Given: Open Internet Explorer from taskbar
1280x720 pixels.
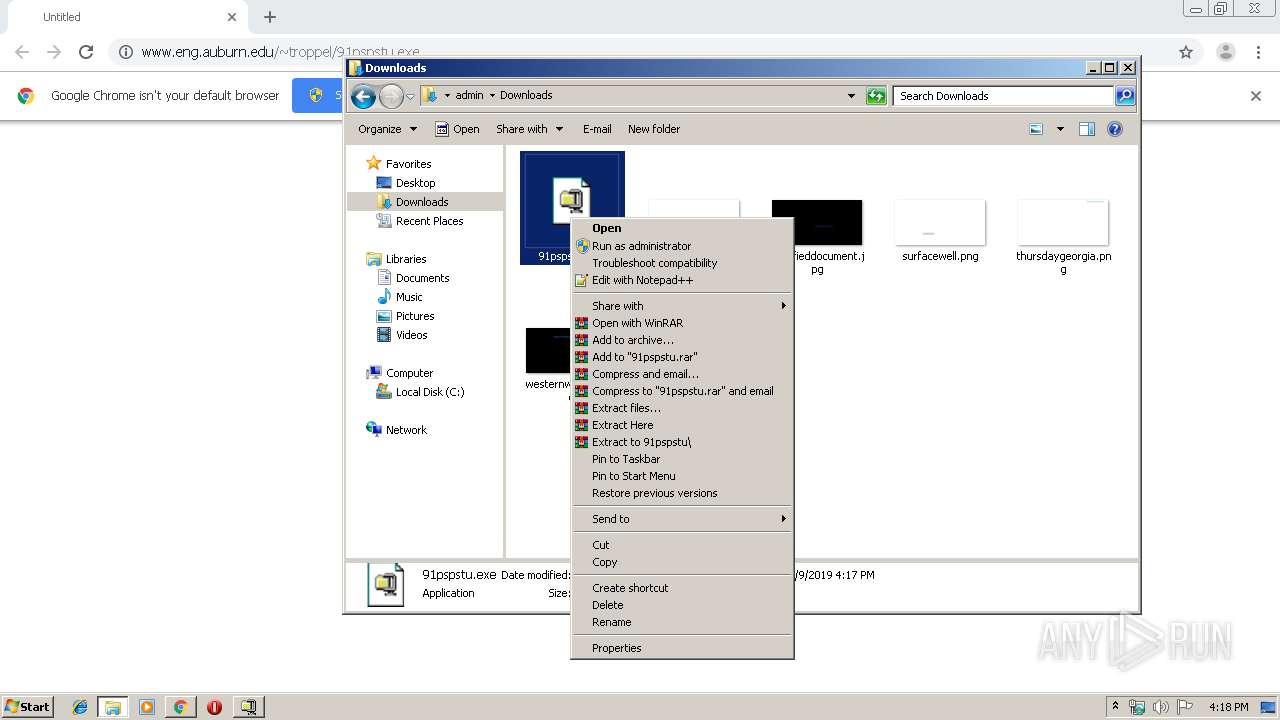Looking at the screenshot, I should click(x=80, y=707).
